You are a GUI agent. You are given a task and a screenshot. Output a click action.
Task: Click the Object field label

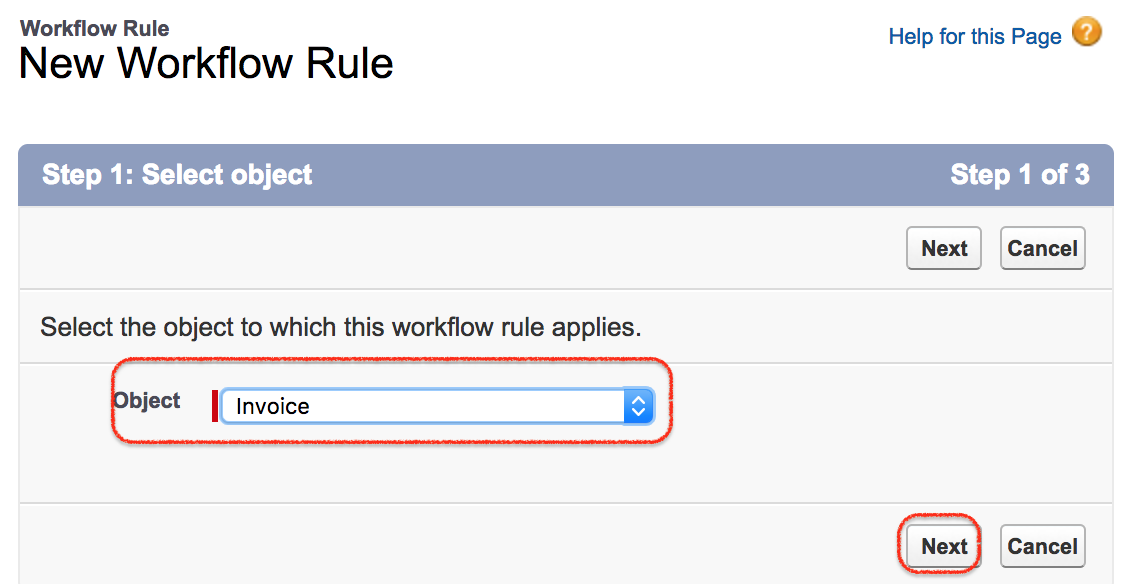[x=147, y=400]
